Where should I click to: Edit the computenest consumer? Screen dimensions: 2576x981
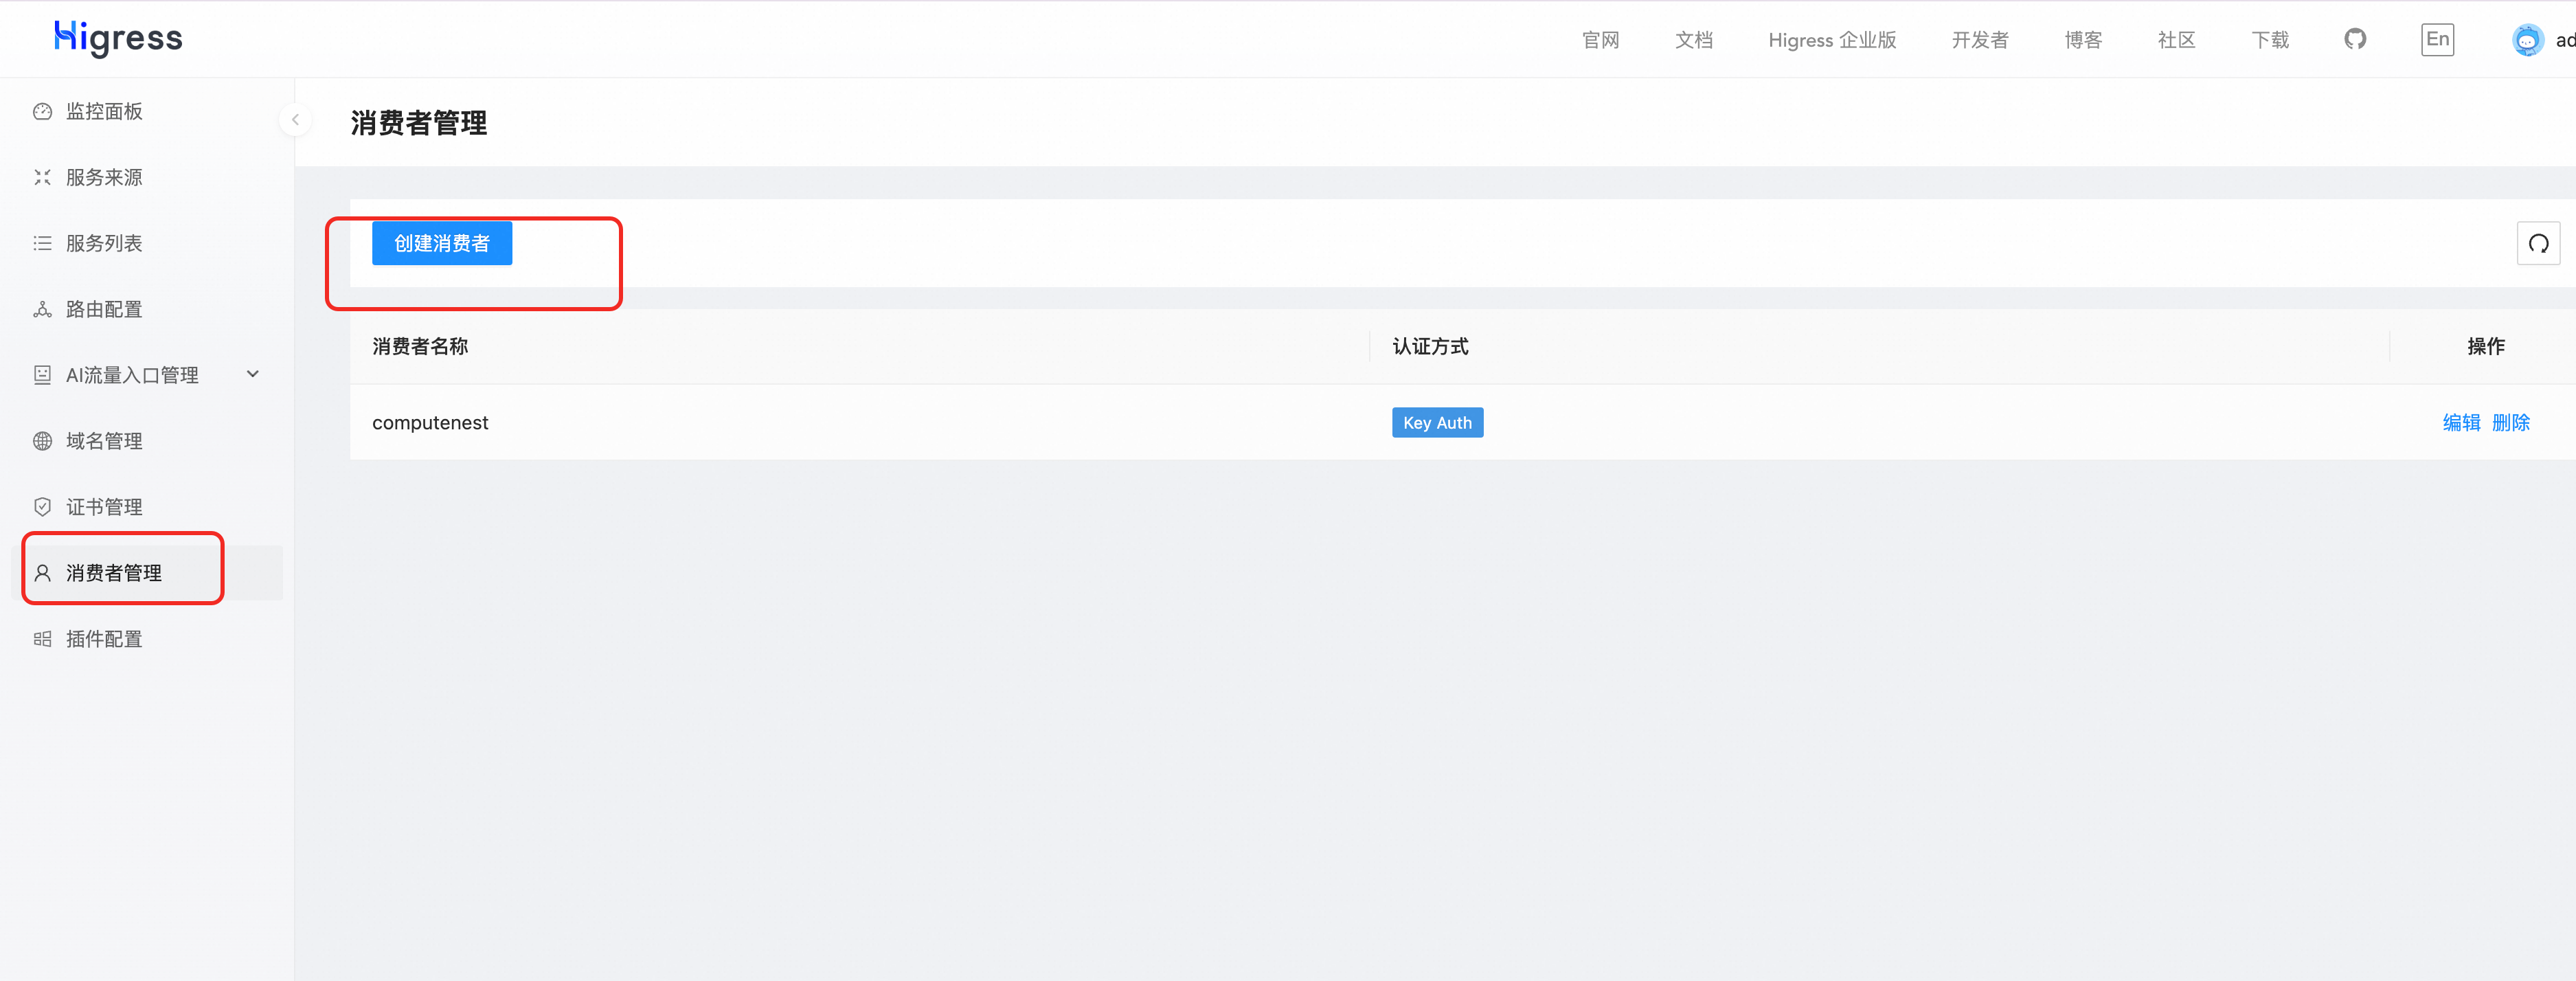[x=2460, y=422]
